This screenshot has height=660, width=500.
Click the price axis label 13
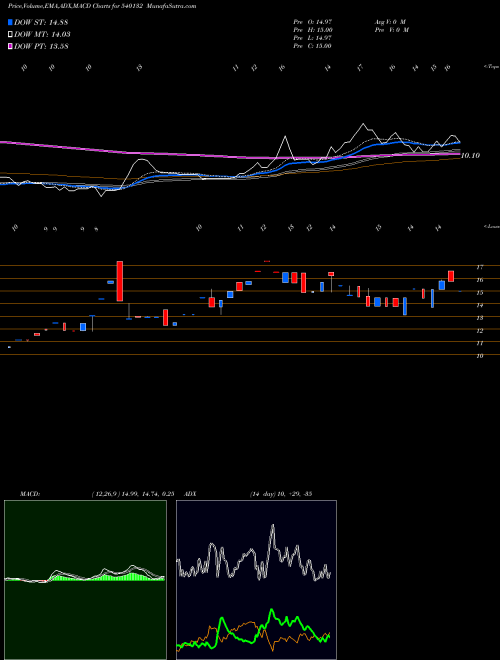pyautogui.click(x=479, y=318)
